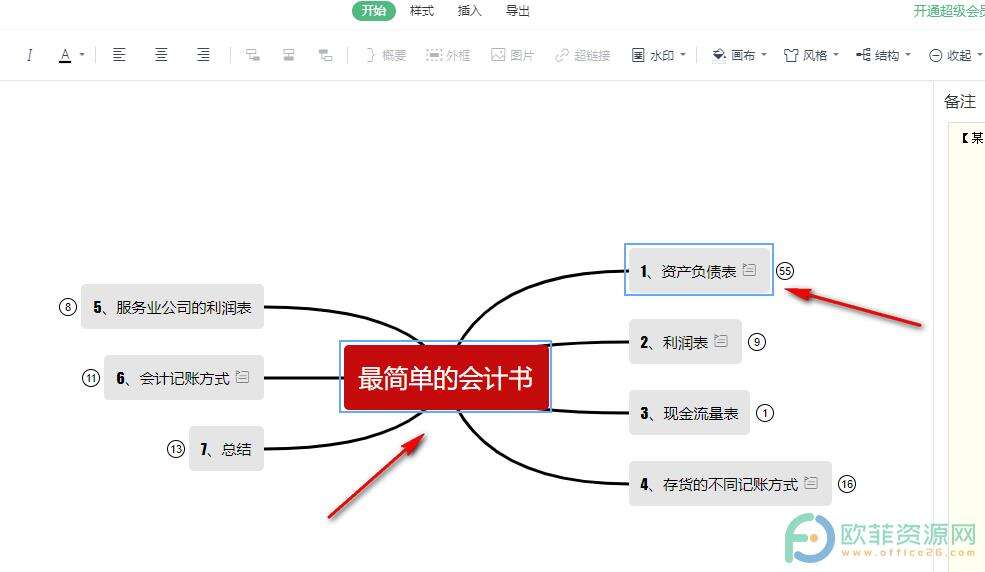Screen dimensions: 985x572
Task: Open the style theme (风格) dropdown
Action: [811, 55]
